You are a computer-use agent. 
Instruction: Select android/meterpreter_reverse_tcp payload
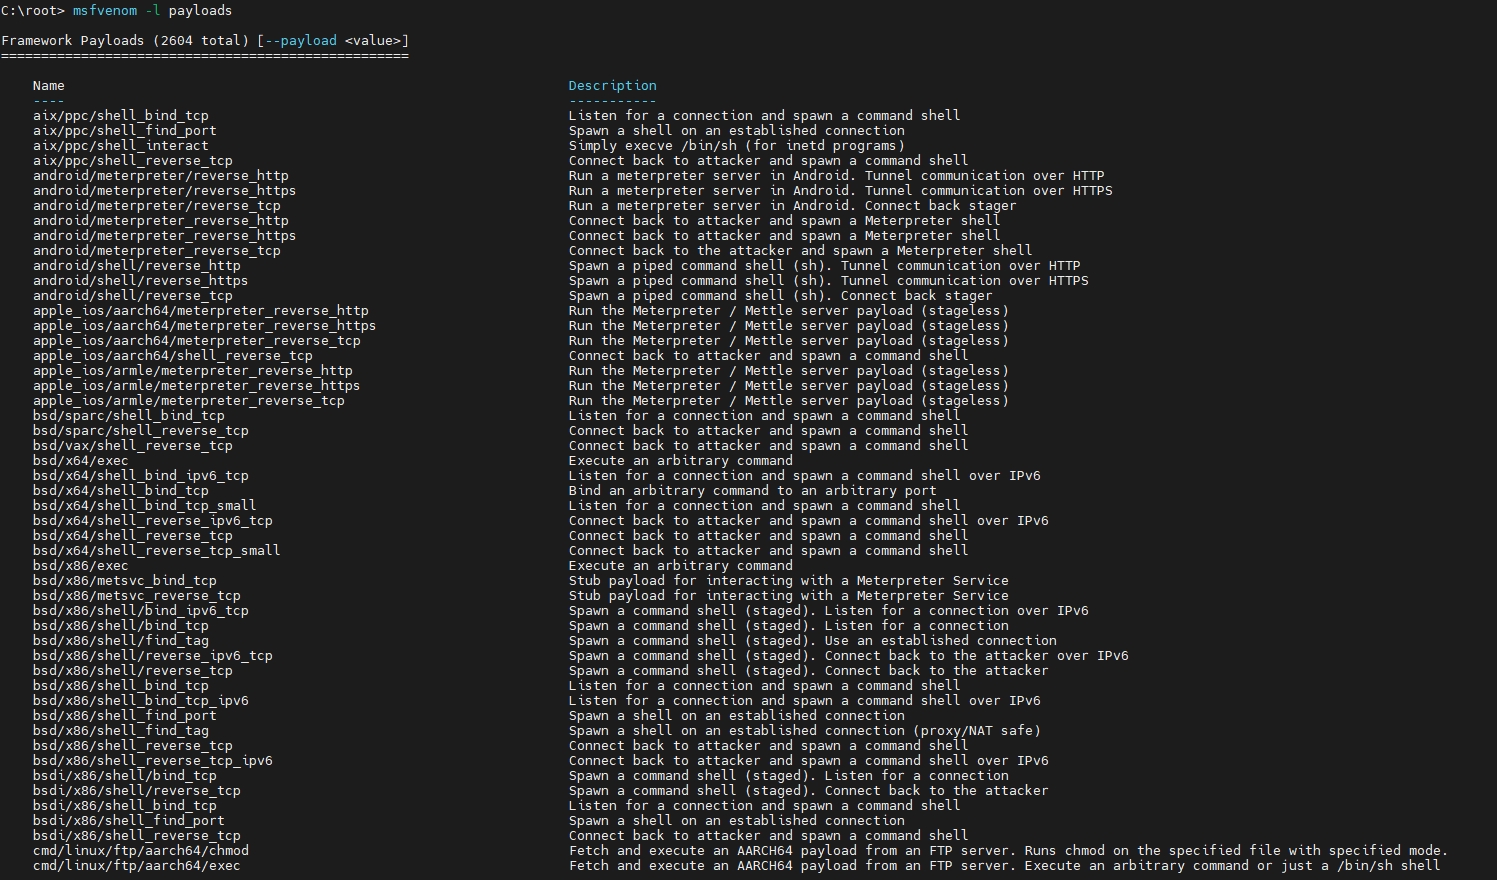coord(157,251)
